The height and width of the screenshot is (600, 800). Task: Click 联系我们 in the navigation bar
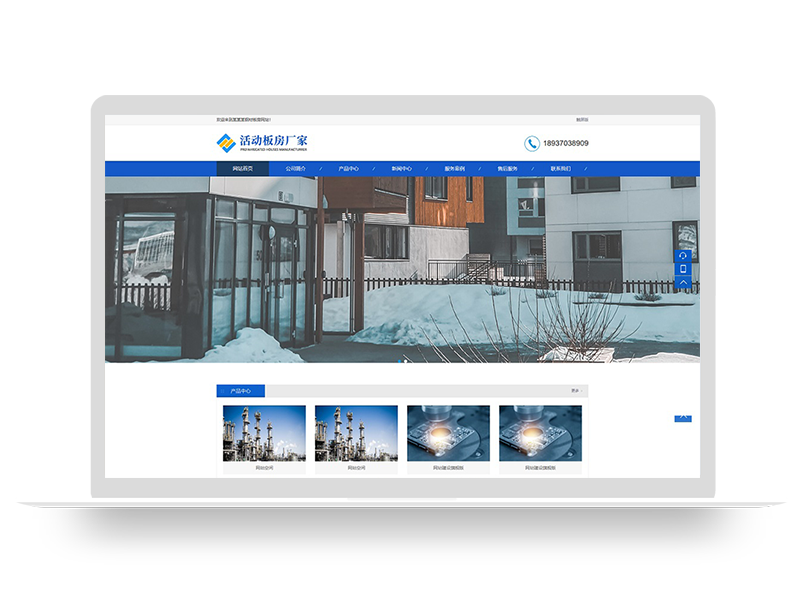pyautogui.click(x=560, y=169)
